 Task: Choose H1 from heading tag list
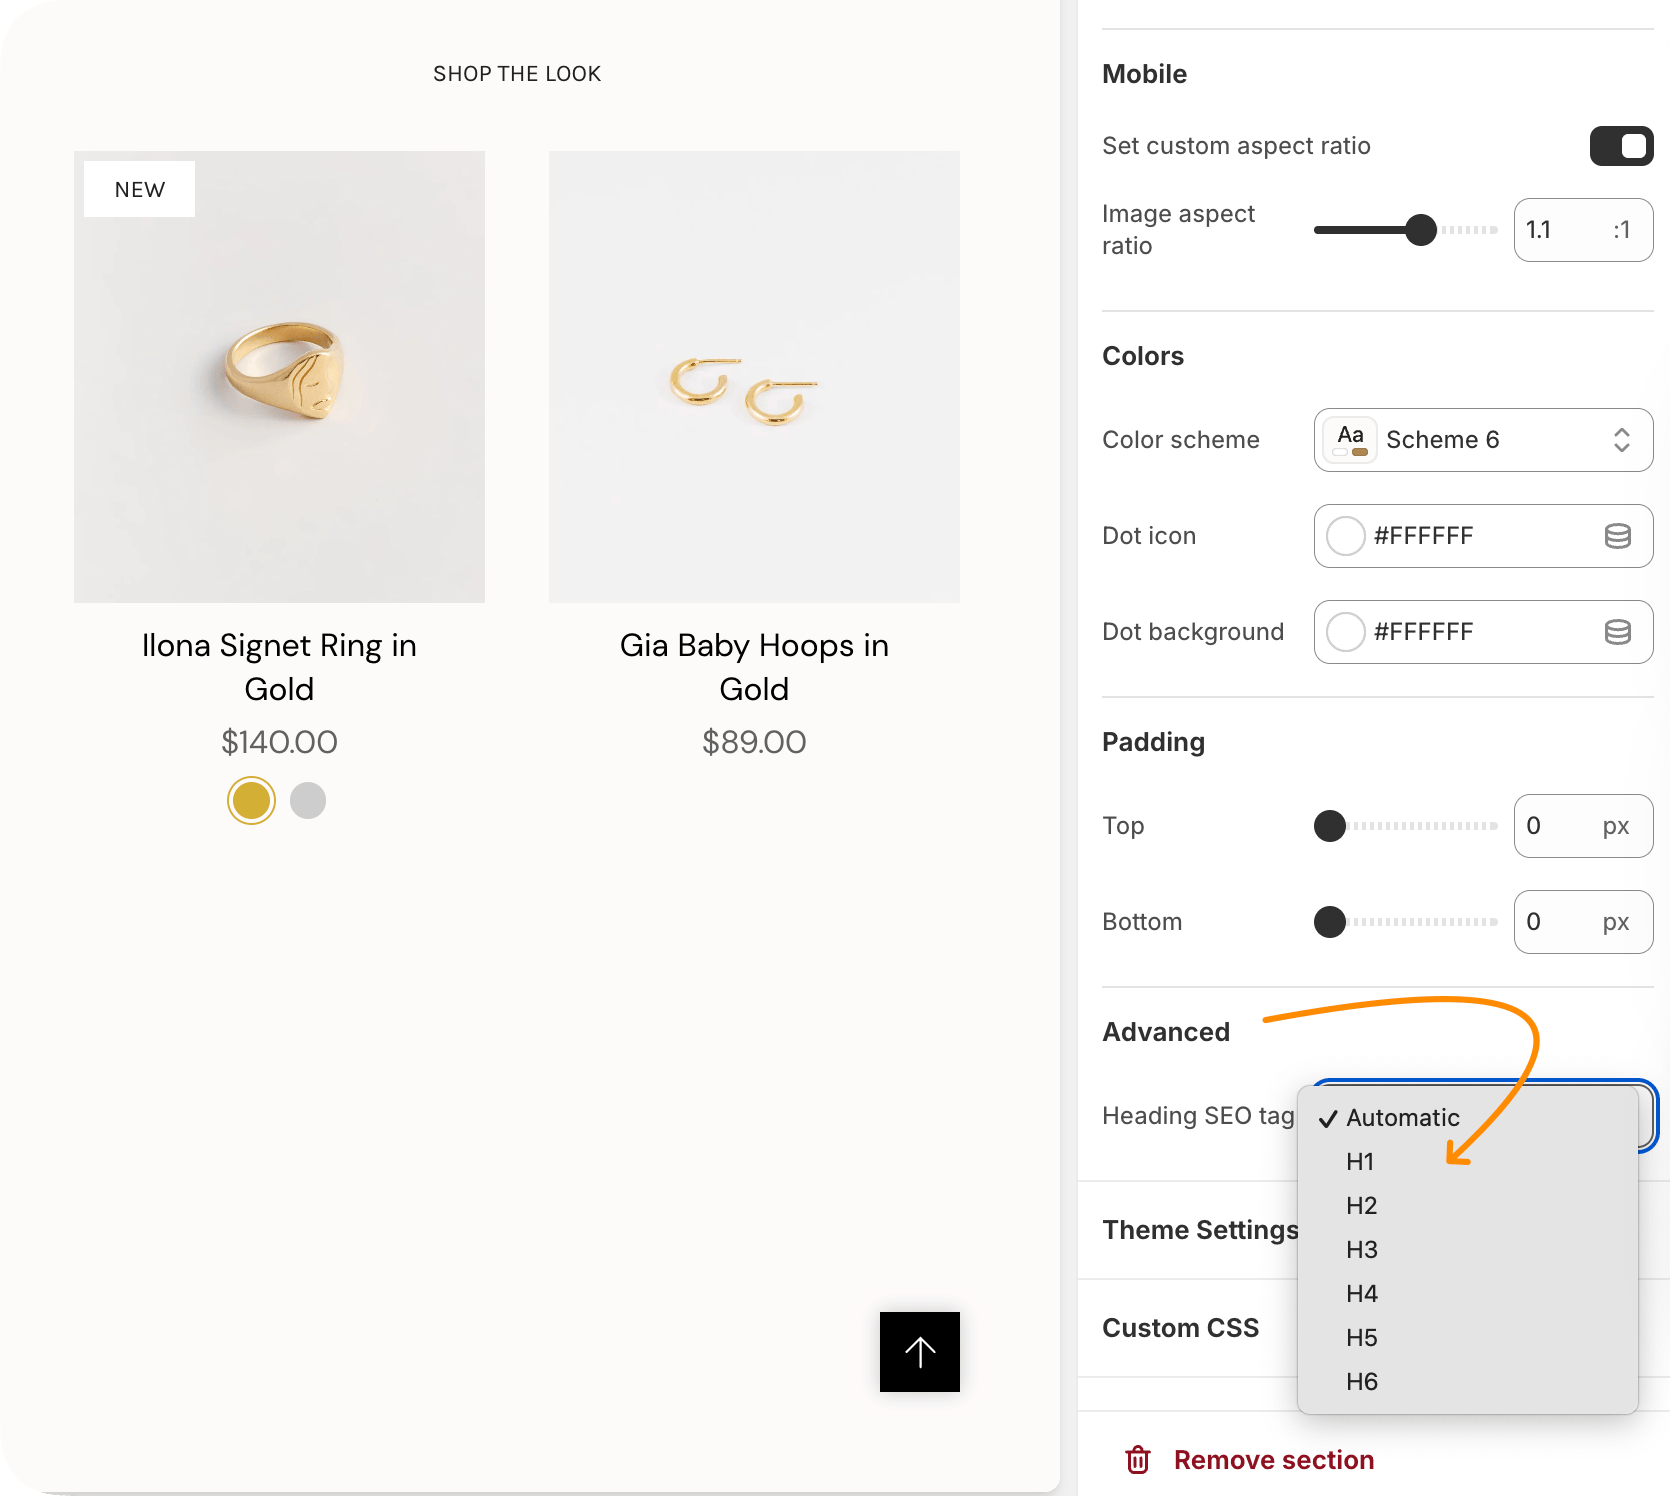point(1360,1162)
